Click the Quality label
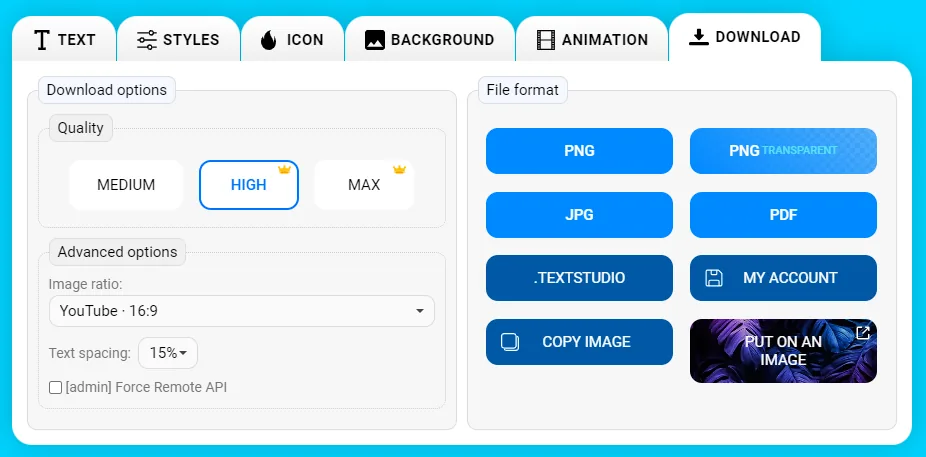This screenshot has height=457, width=926. tap(80, 128)
